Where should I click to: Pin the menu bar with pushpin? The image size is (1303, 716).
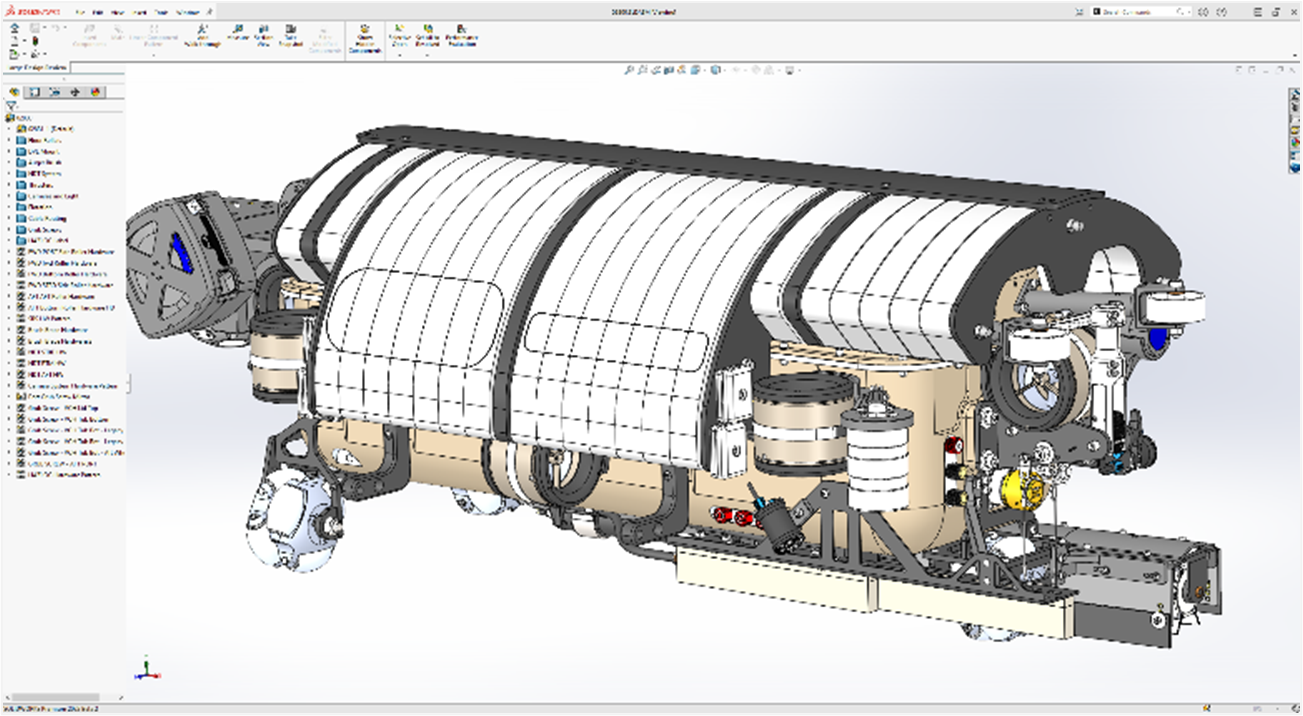click(x=211, y=12)
